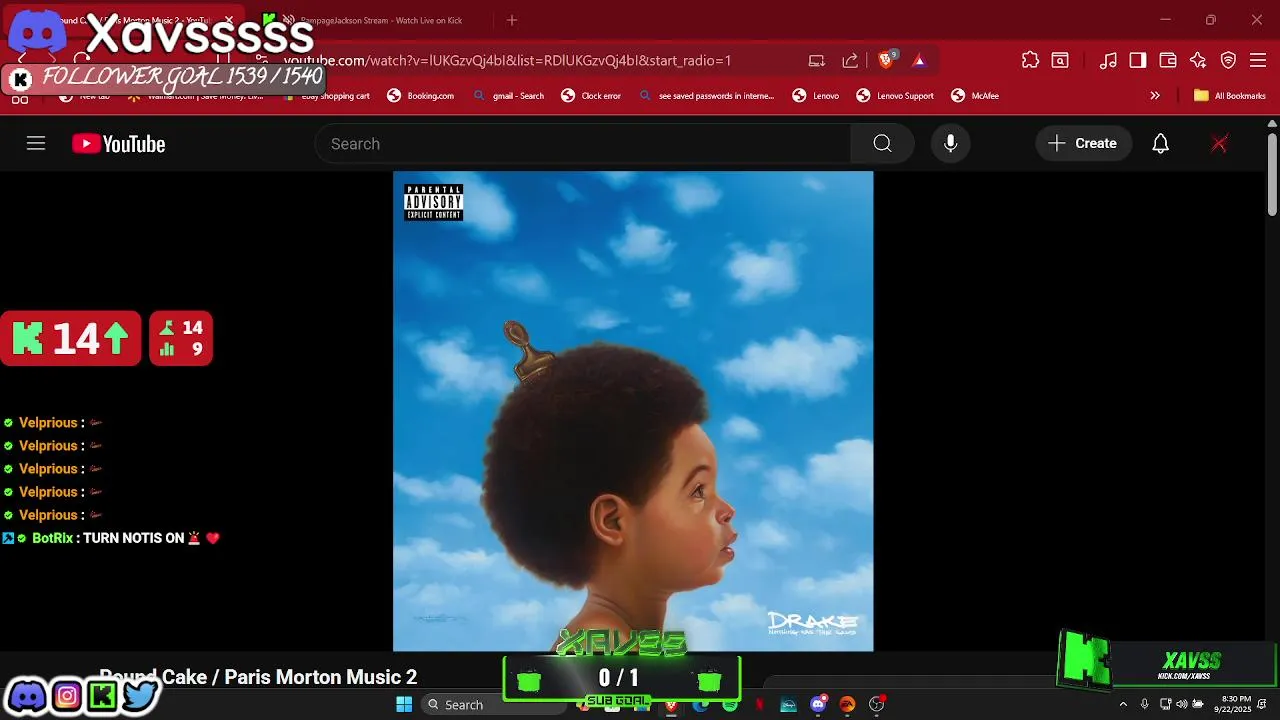
Task: Open Brave browser taskbar icon
Action: [671, 704]
